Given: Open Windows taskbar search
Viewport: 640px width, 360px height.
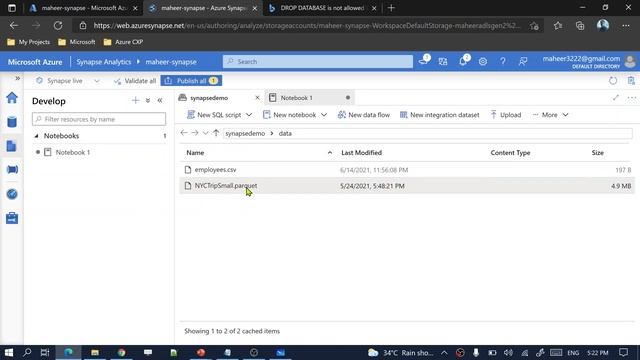Looking at the screenshot, I should tap(27, 352).
